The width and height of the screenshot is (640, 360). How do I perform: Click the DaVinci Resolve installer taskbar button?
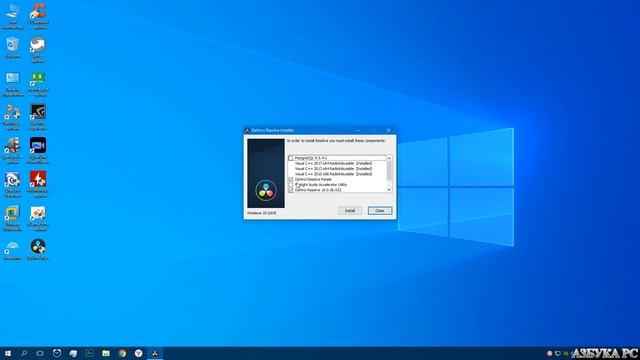point(155,353)
